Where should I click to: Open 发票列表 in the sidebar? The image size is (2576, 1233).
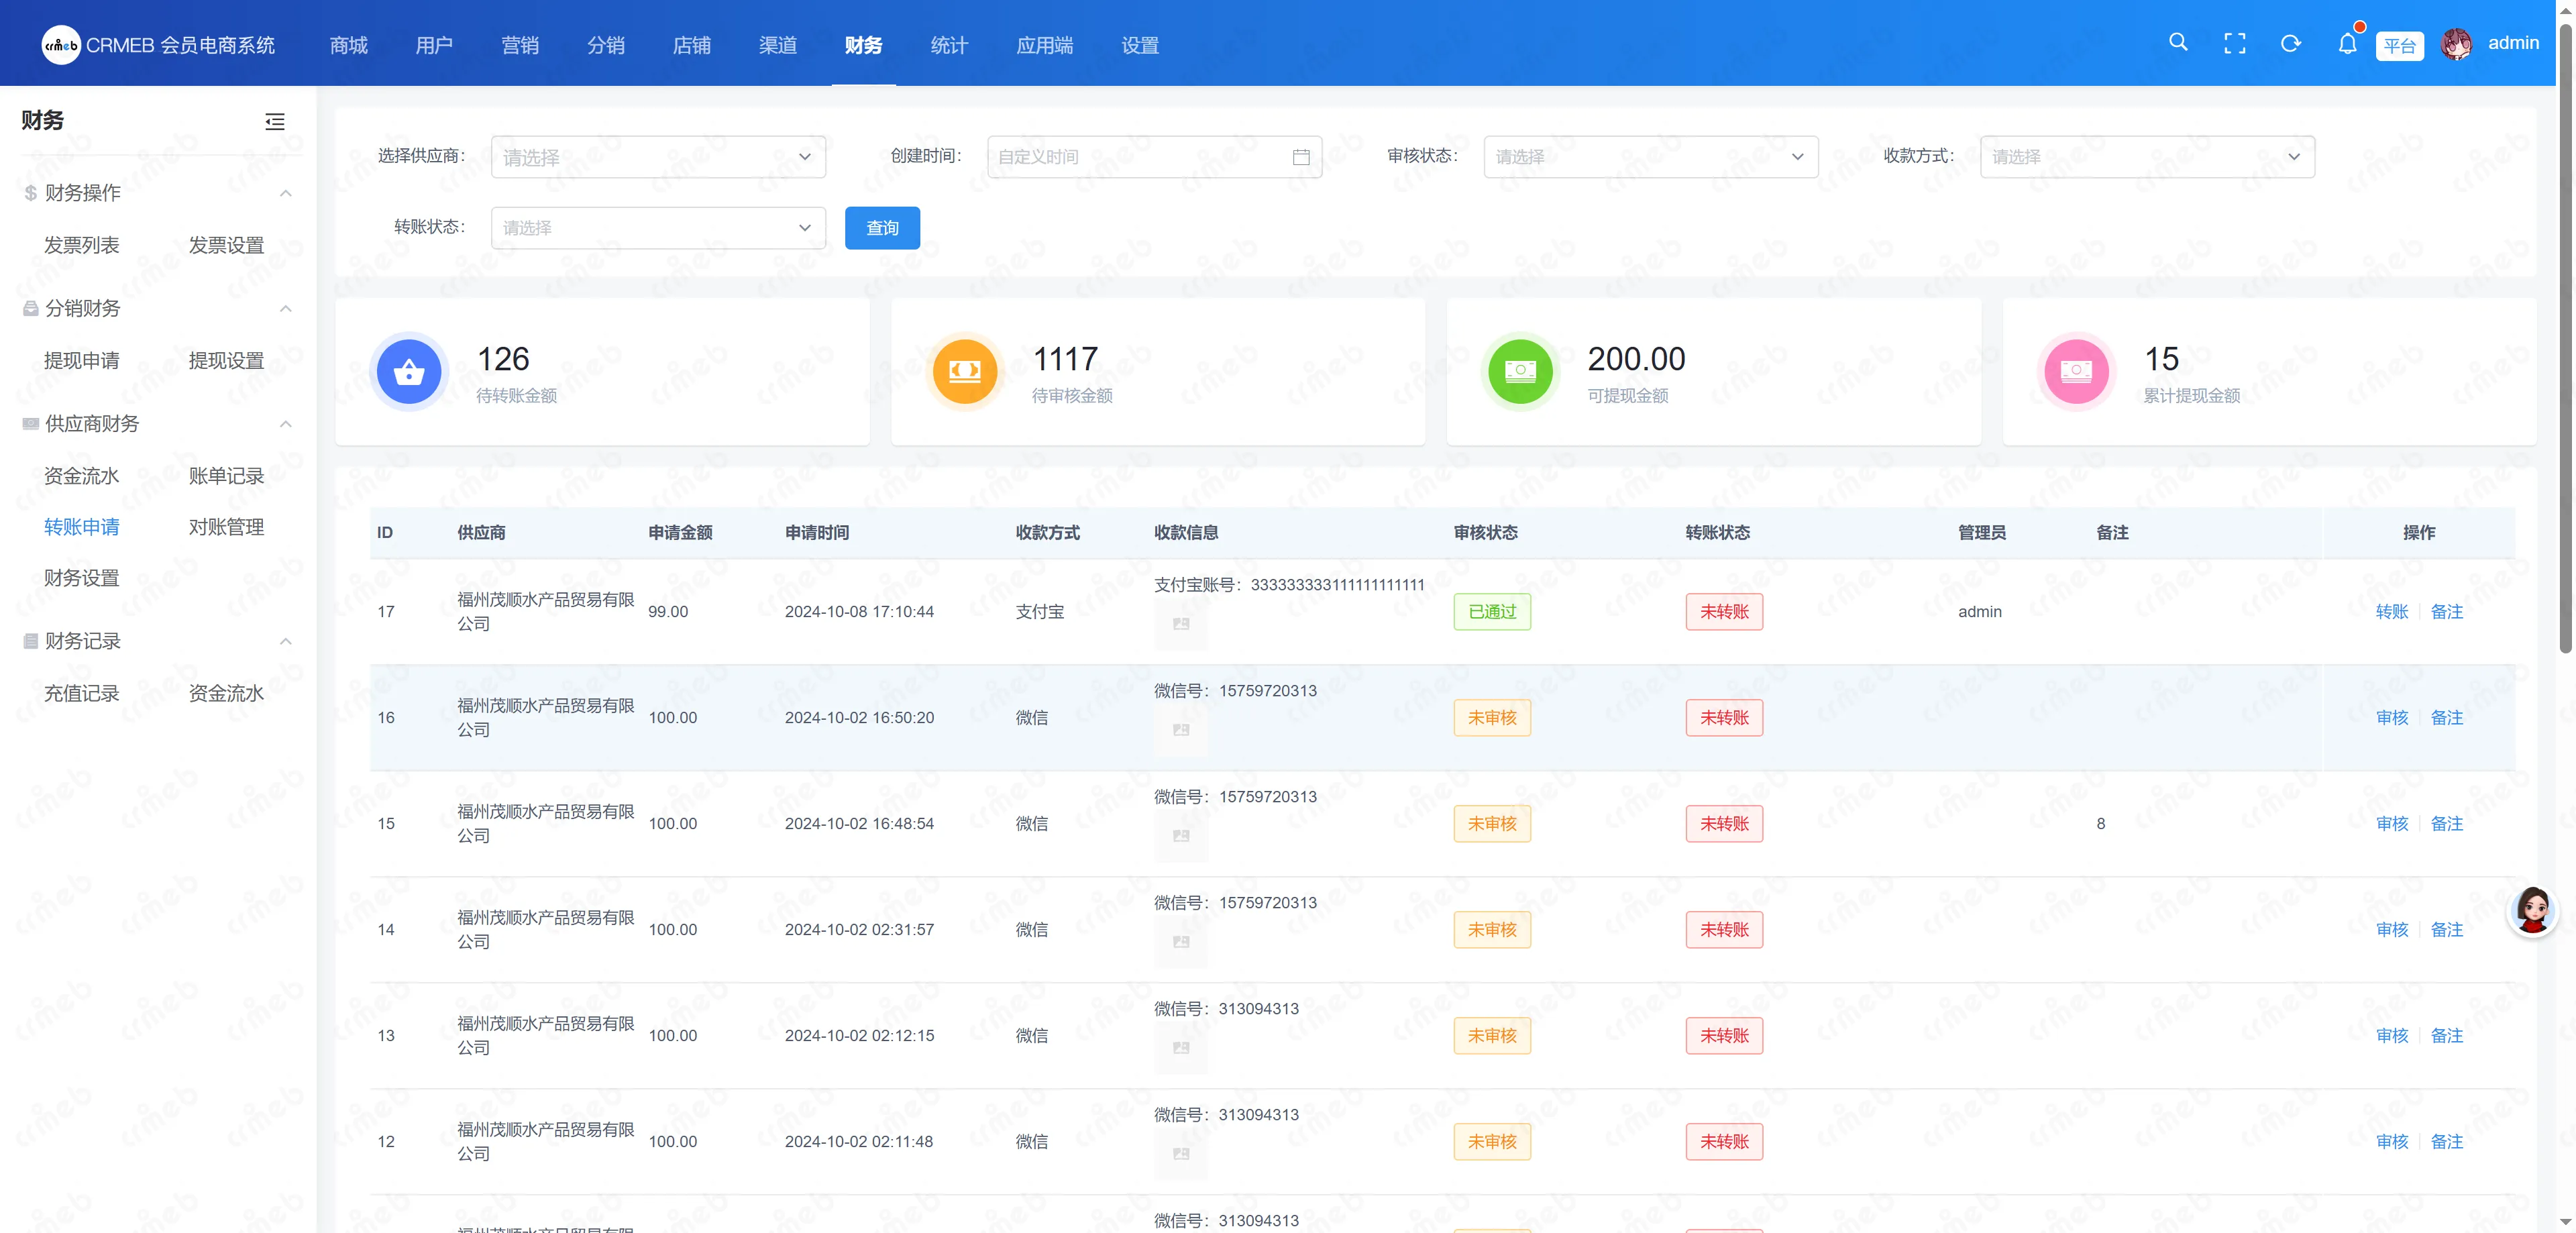[82, 245]
